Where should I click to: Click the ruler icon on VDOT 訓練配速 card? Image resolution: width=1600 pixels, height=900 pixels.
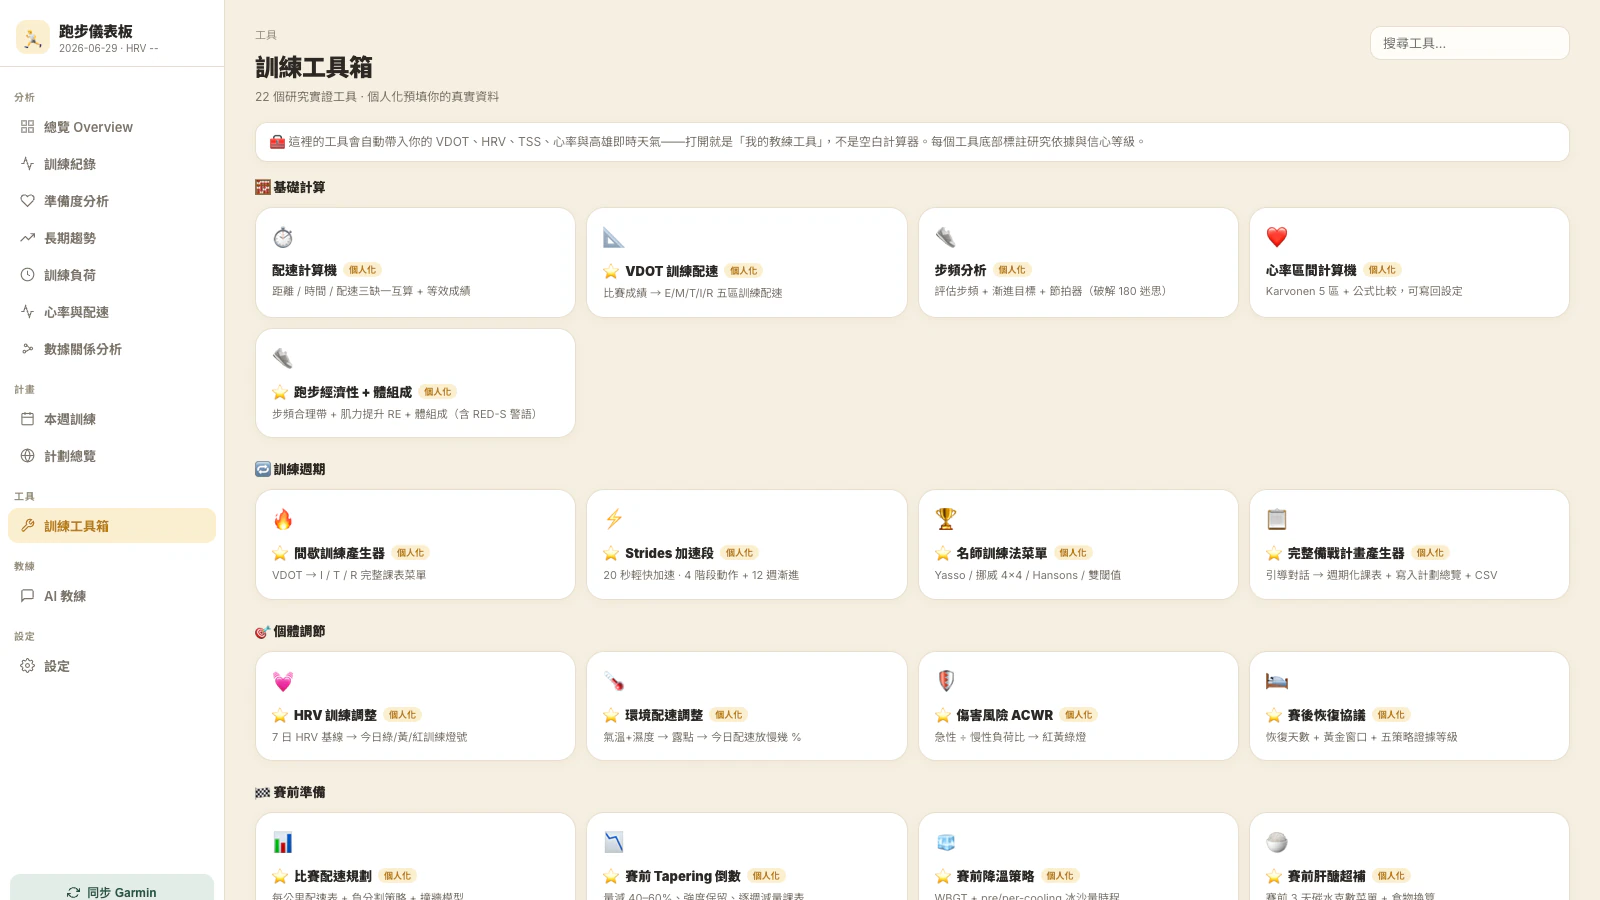pos(614,237)
